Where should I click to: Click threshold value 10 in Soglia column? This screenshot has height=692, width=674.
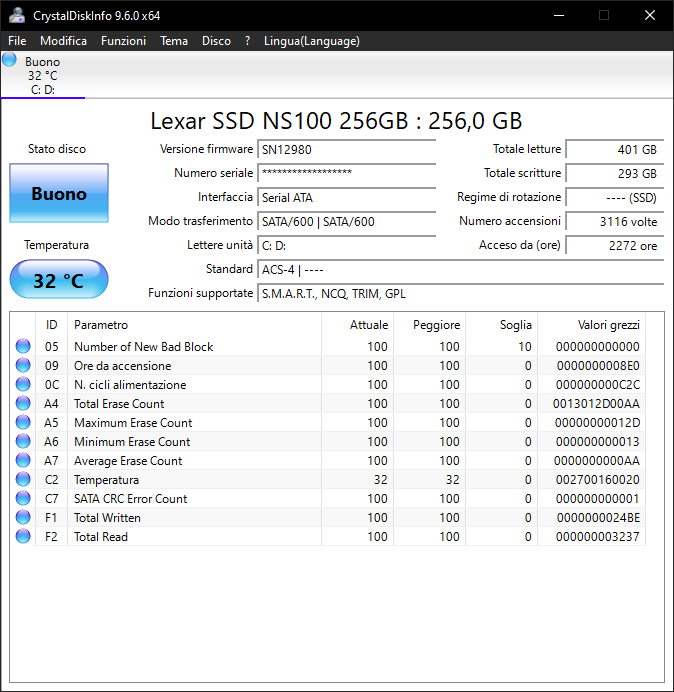pyautogui.click(x=525, y=346)
